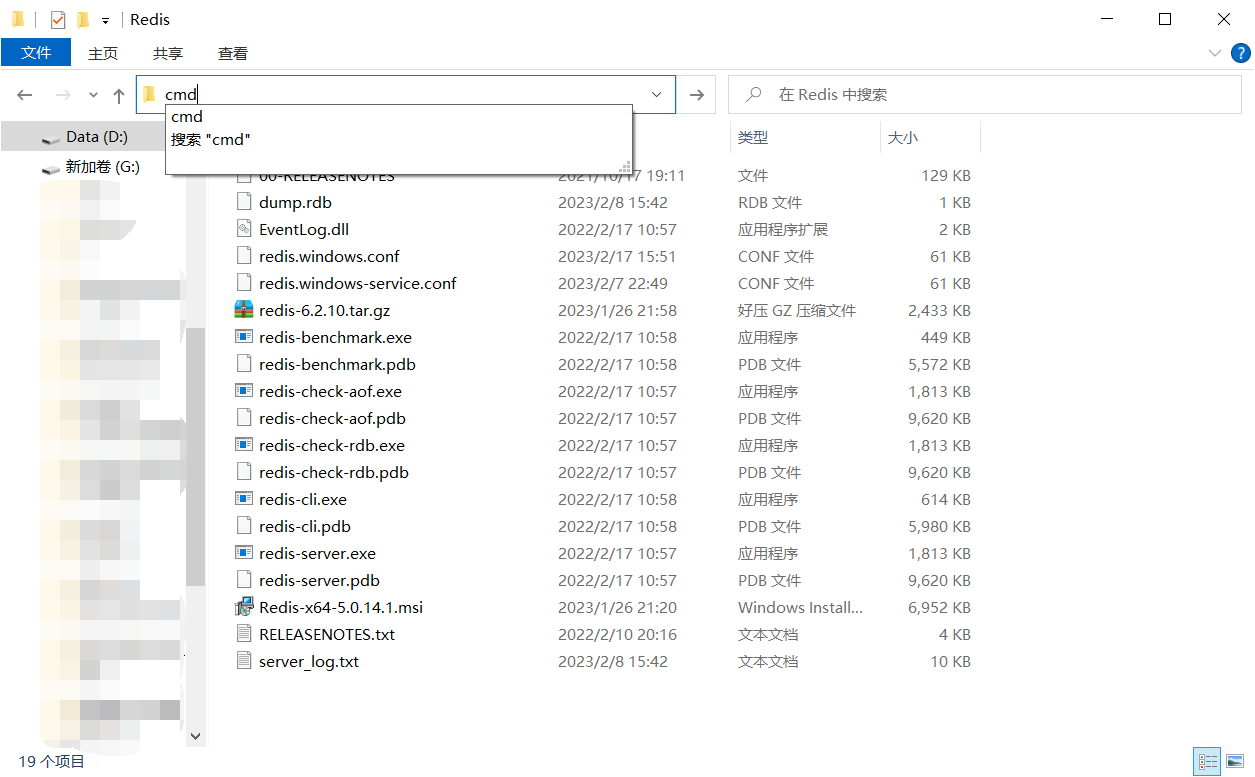Screen dimensions: 1255x777
Task: Click the 应用程序扩展 type cell
Action: 783,229
